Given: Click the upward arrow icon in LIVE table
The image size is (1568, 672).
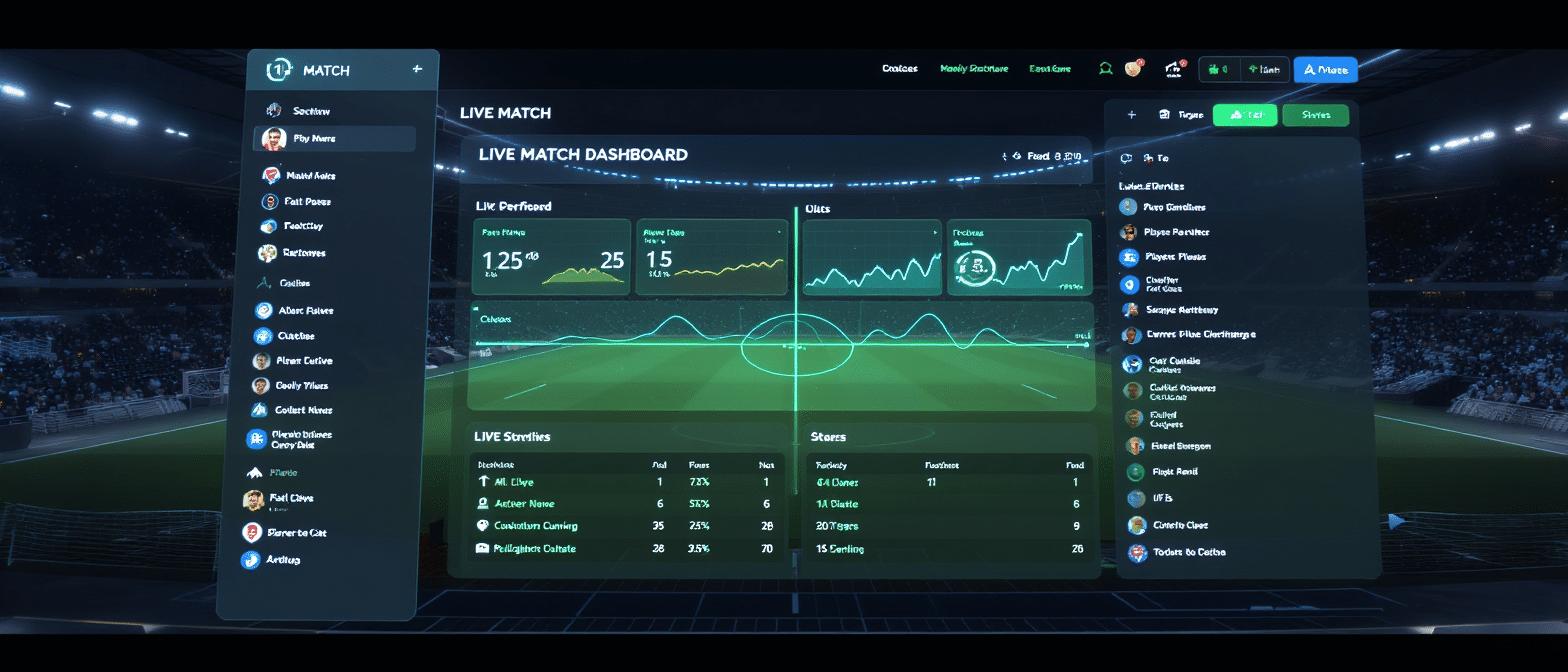Looking at the screenshot, I should point(484,482).
